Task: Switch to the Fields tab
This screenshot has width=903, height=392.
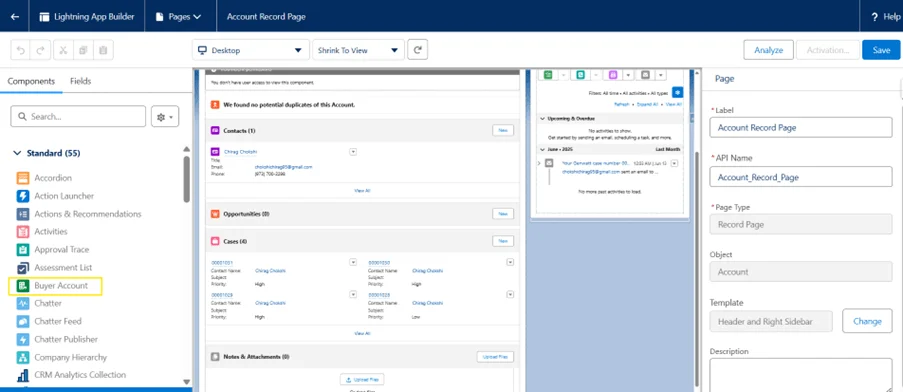Action: tap(81, 81)
